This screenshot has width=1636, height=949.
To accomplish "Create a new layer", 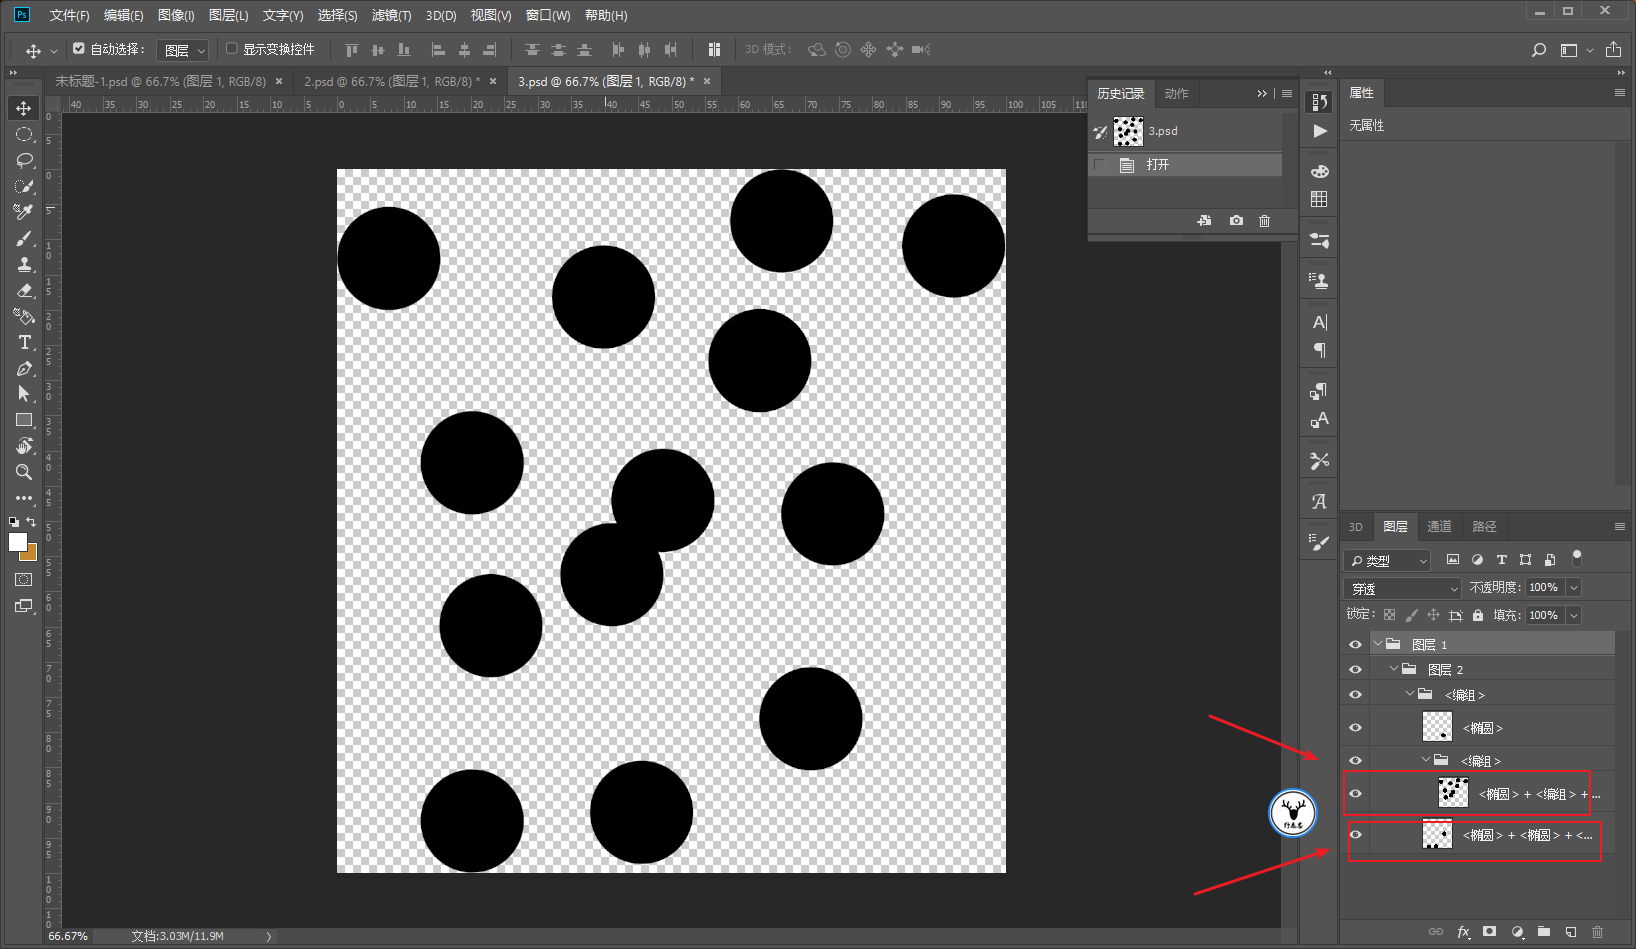I will (x=1570, y=932).
